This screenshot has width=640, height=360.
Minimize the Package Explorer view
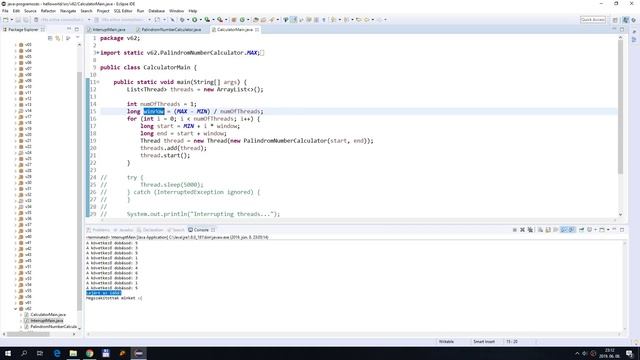69,29
